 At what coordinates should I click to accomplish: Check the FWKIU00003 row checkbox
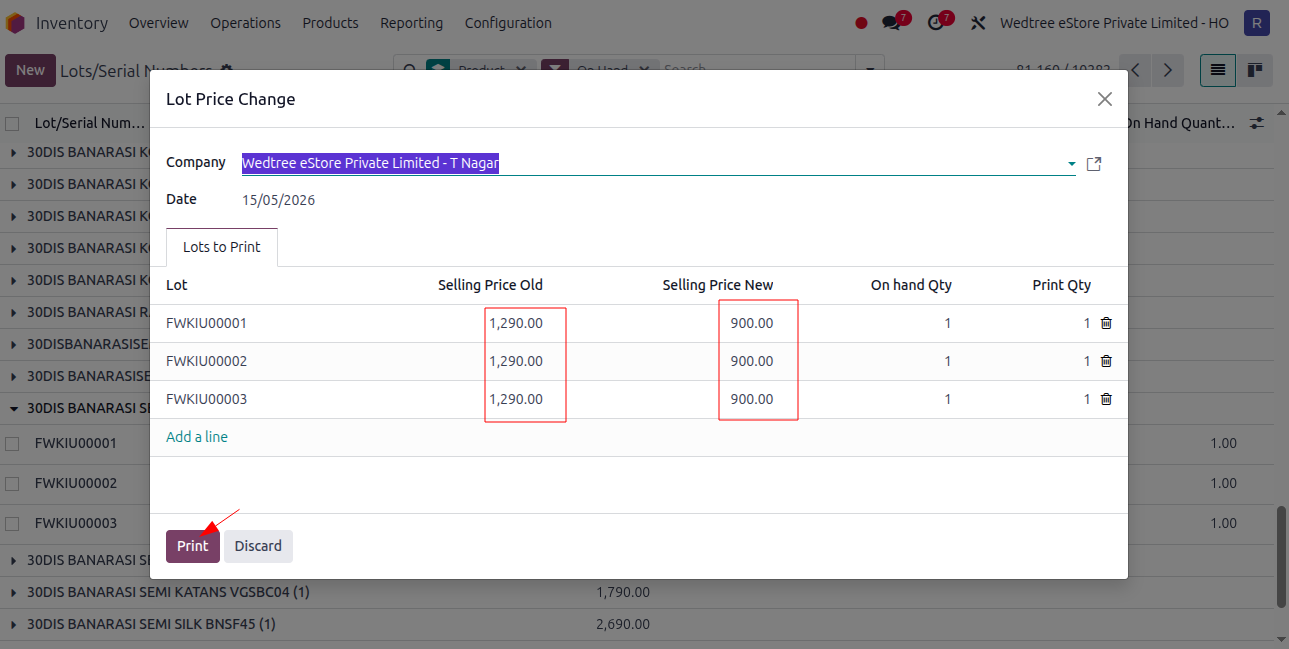click(x=12, y=523)
